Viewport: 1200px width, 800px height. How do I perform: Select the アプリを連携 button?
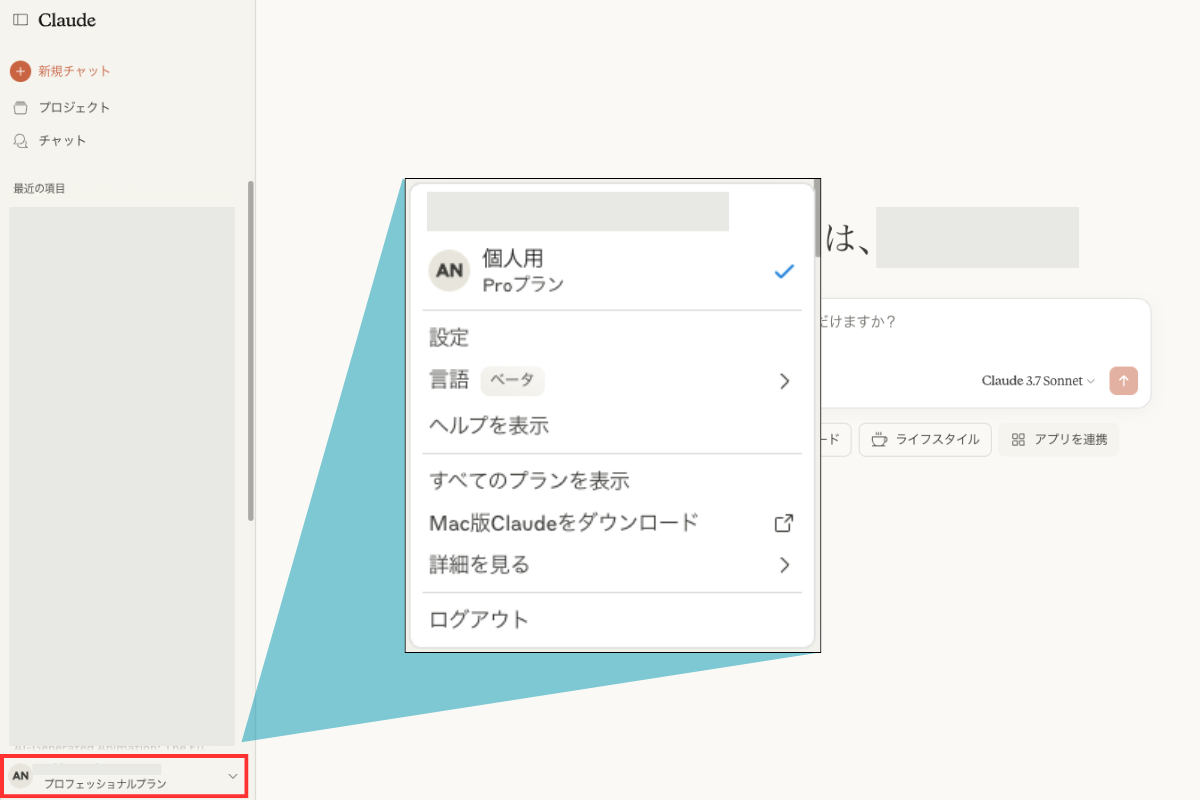tap(1058, 440)
